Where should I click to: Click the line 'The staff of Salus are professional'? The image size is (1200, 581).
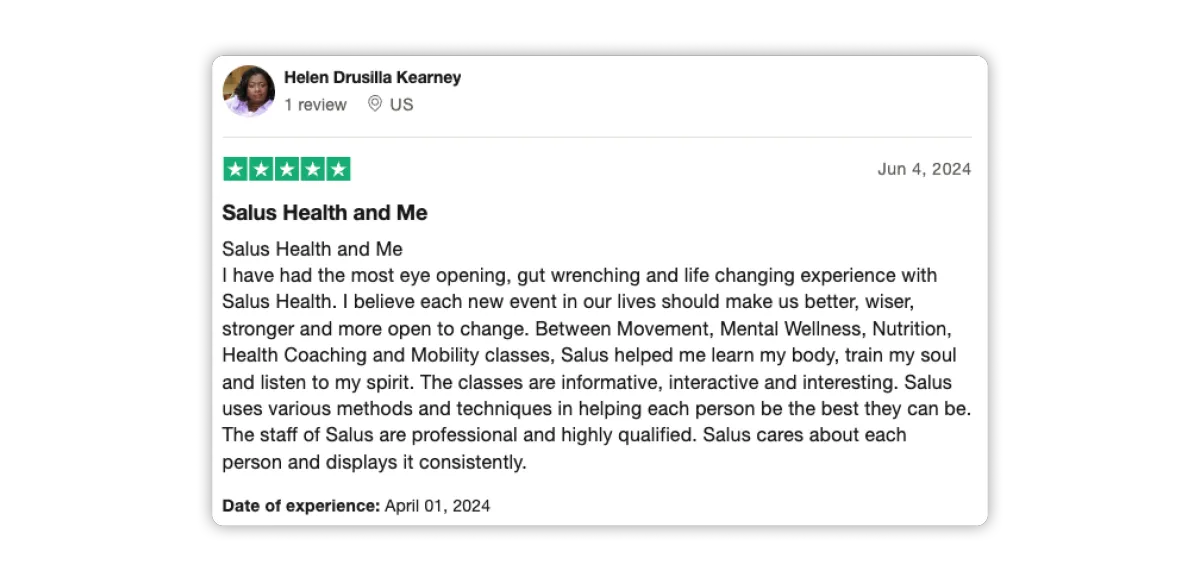[x=564, y=436]
